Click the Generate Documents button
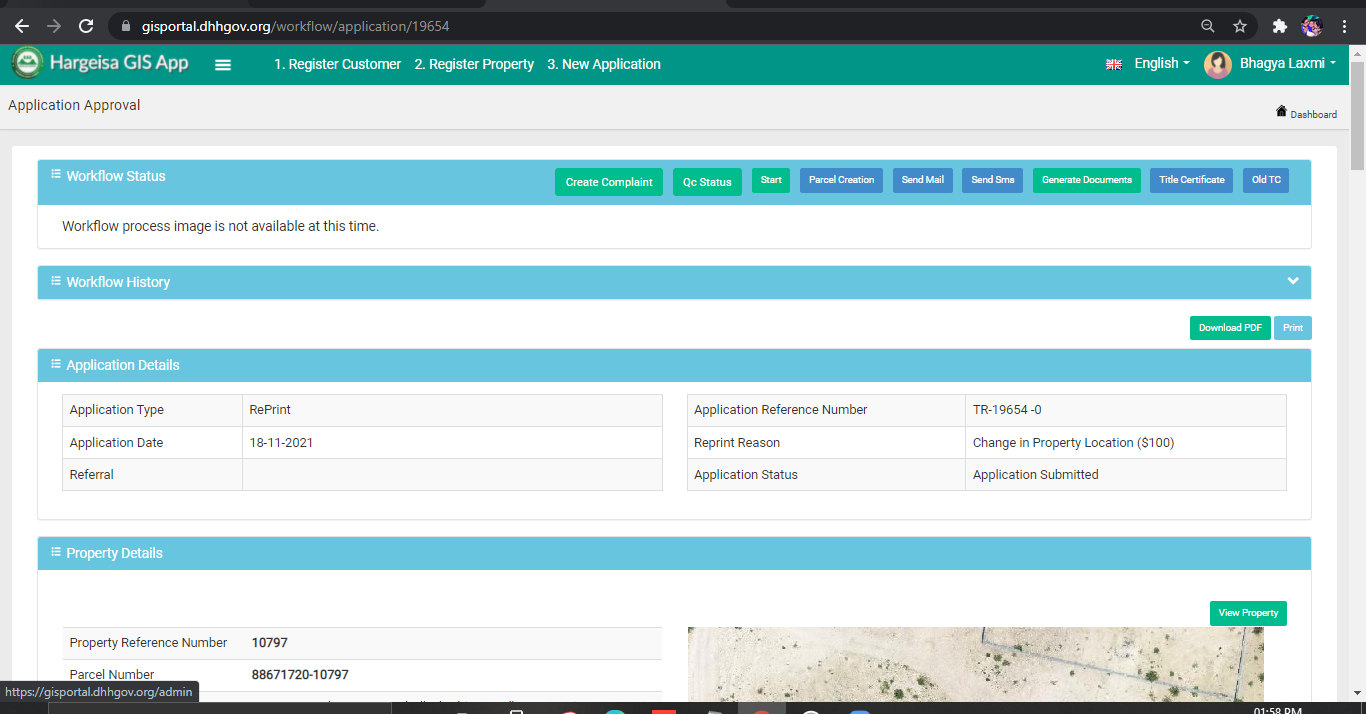 [x=1087, y=180]
